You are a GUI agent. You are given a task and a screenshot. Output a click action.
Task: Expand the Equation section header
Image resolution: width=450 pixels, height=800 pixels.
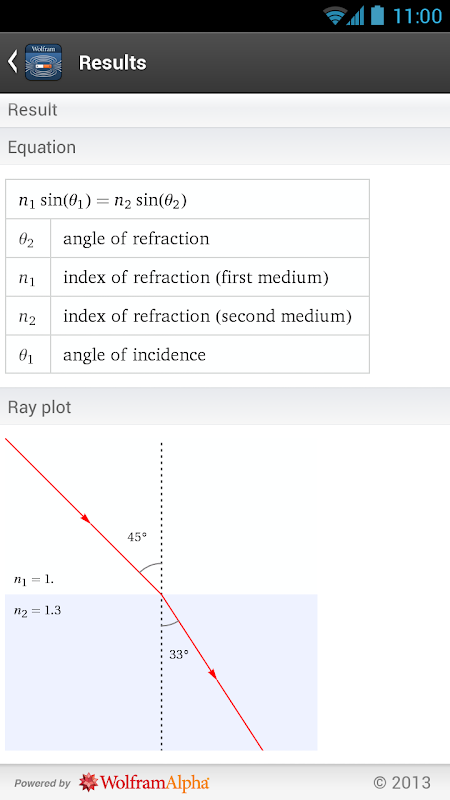click(x=225, y=147)
